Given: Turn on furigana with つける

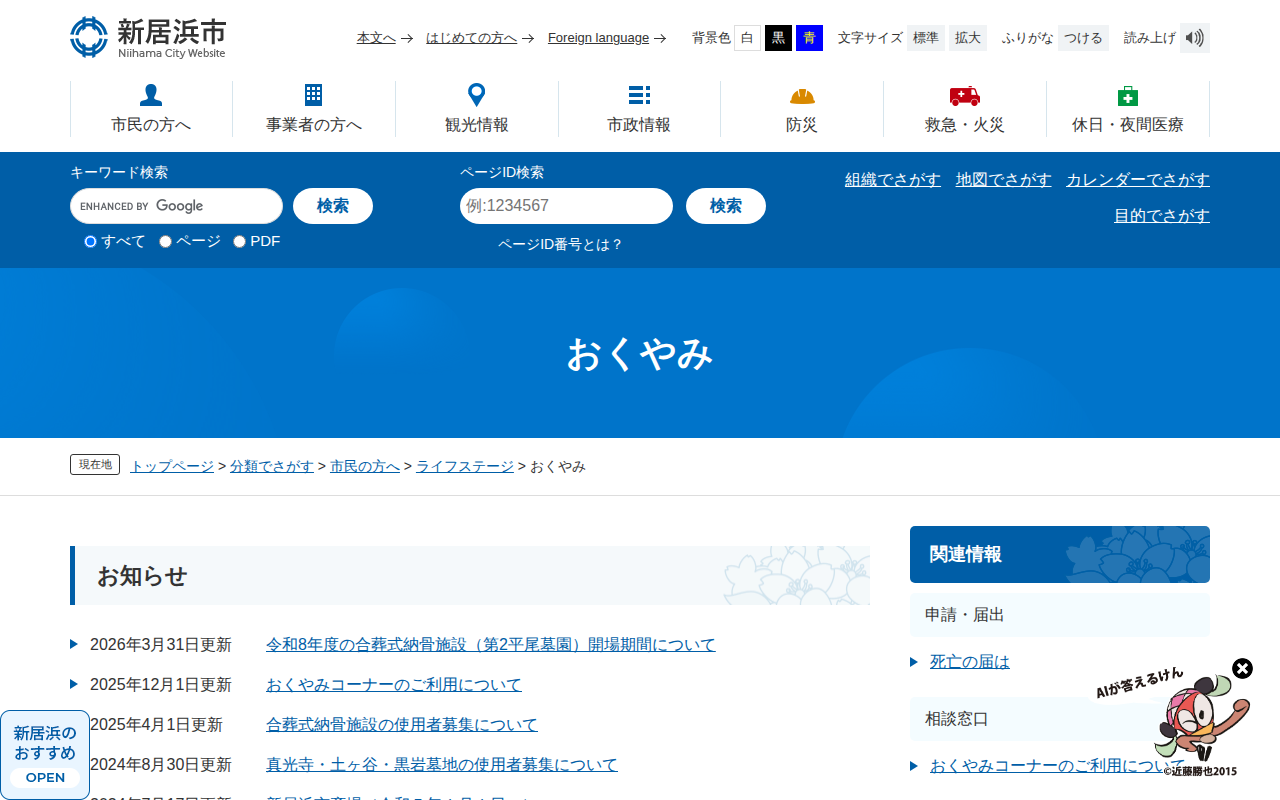Looking at the screenshot, I should coord(1083,38).
